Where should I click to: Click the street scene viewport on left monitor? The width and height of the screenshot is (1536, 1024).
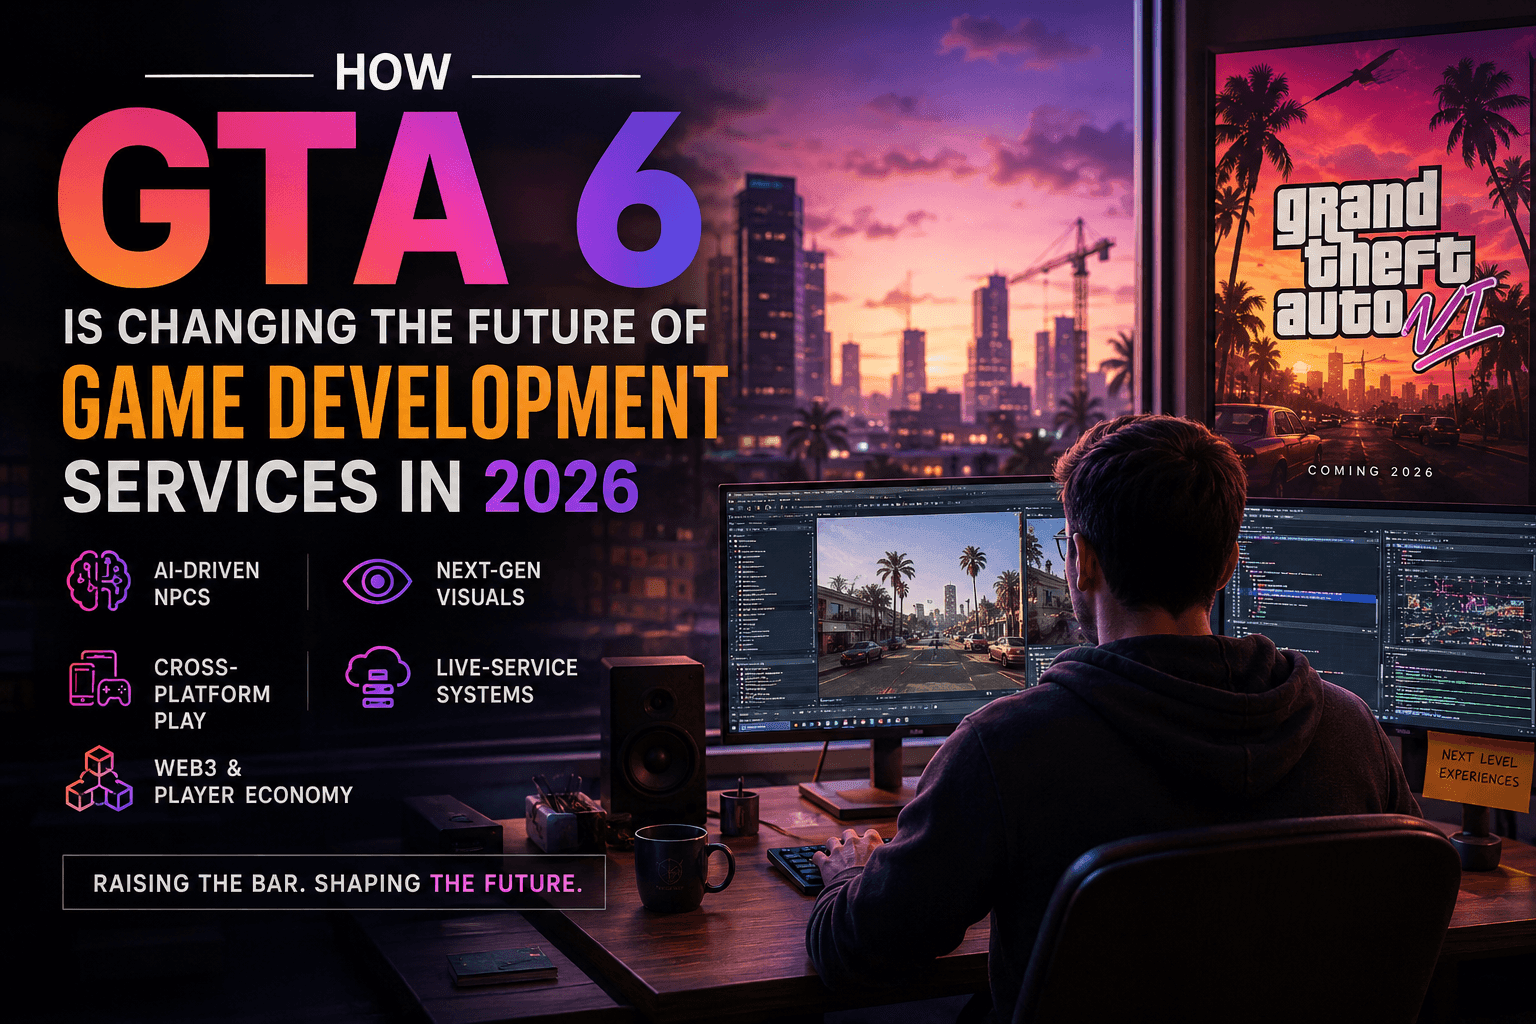pos(921,607)
